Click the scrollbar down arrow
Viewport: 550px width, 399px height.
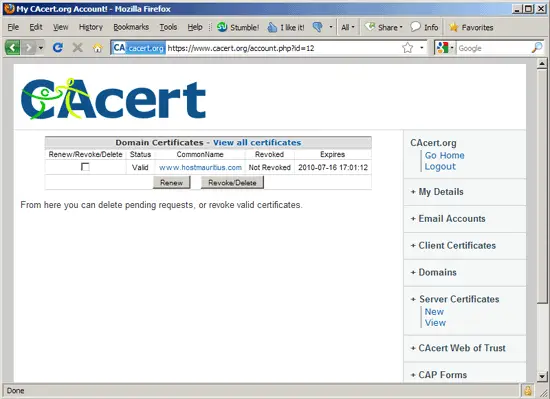point(542,376)
